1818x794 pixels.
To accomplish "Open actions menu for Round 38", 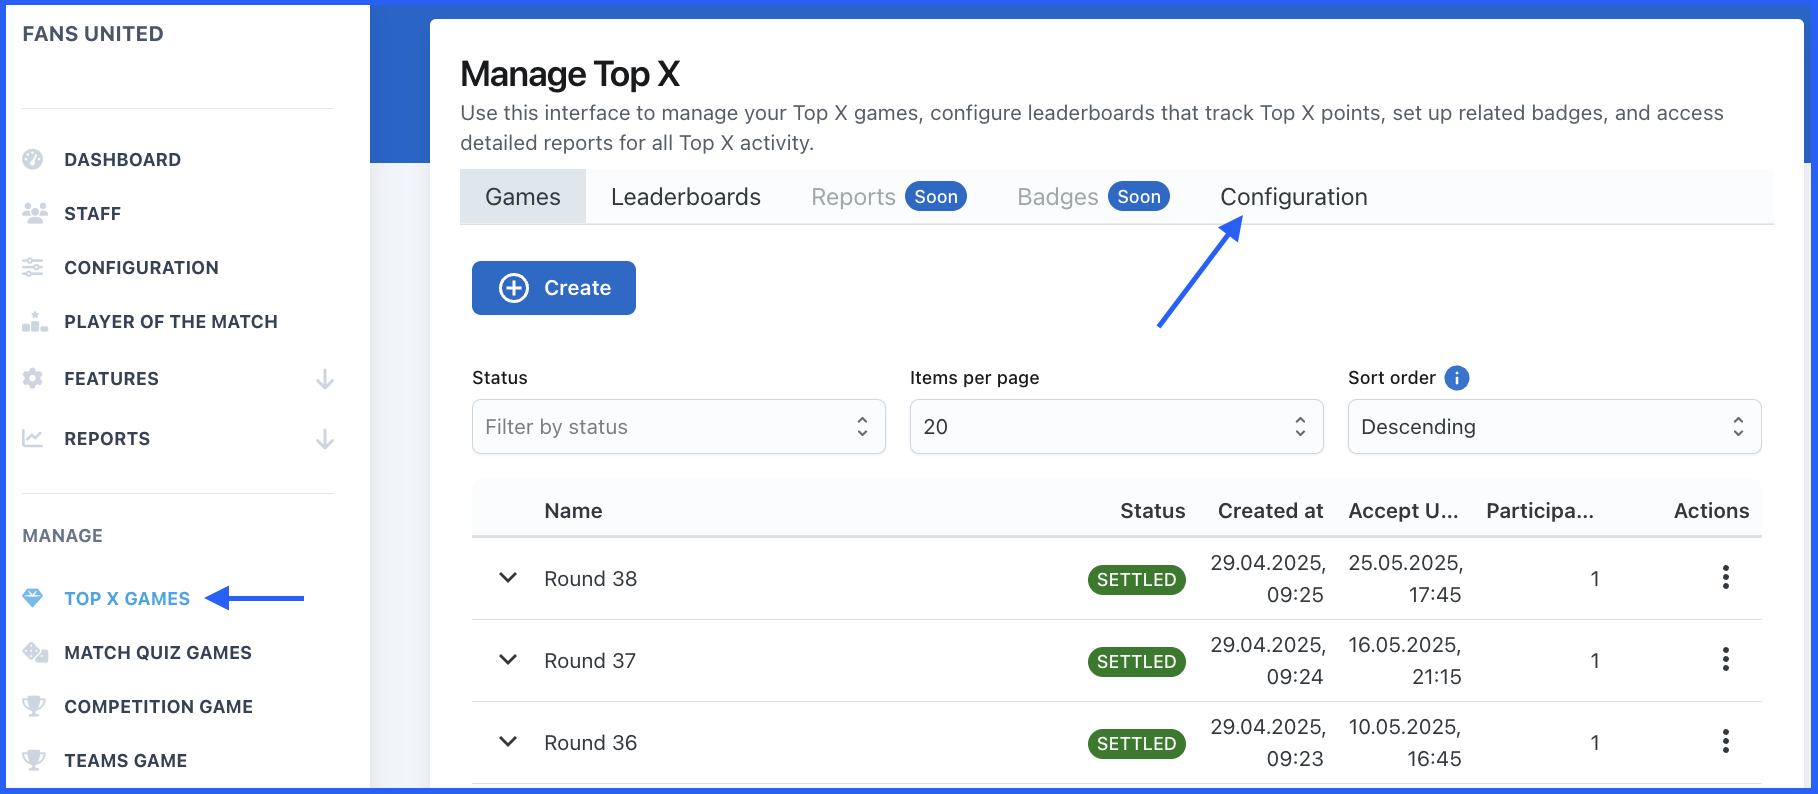I will 1725,578.
